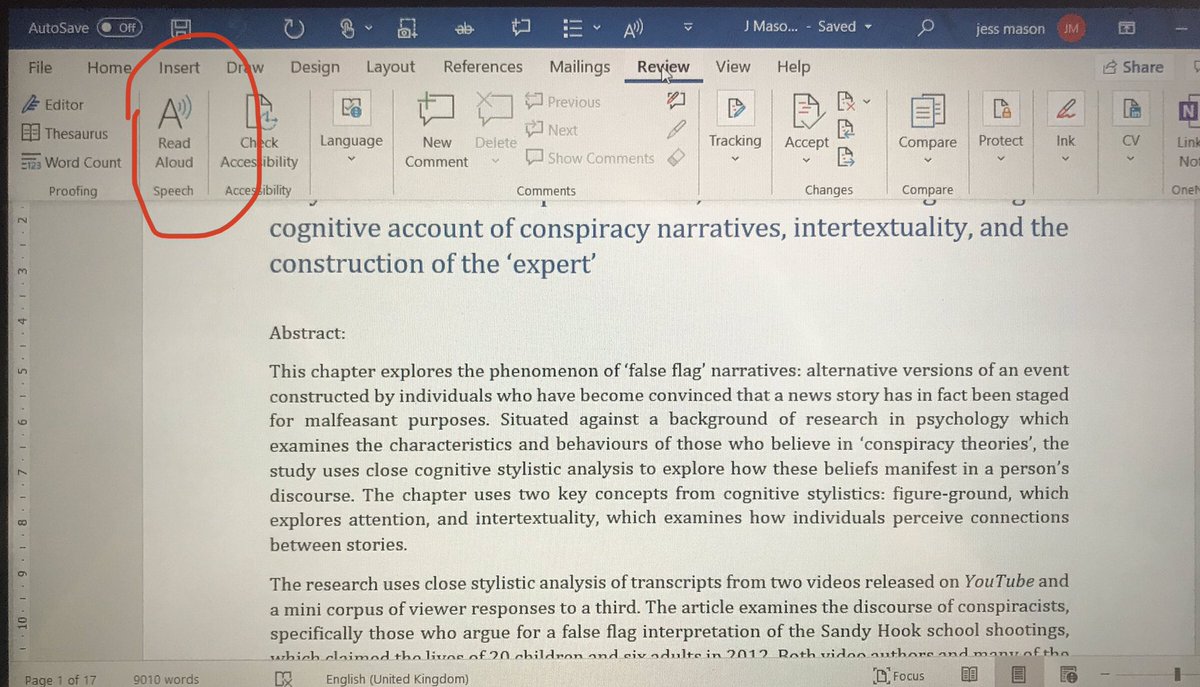
Task: Open the Editor proofing tool
Action: coord(53,104)
